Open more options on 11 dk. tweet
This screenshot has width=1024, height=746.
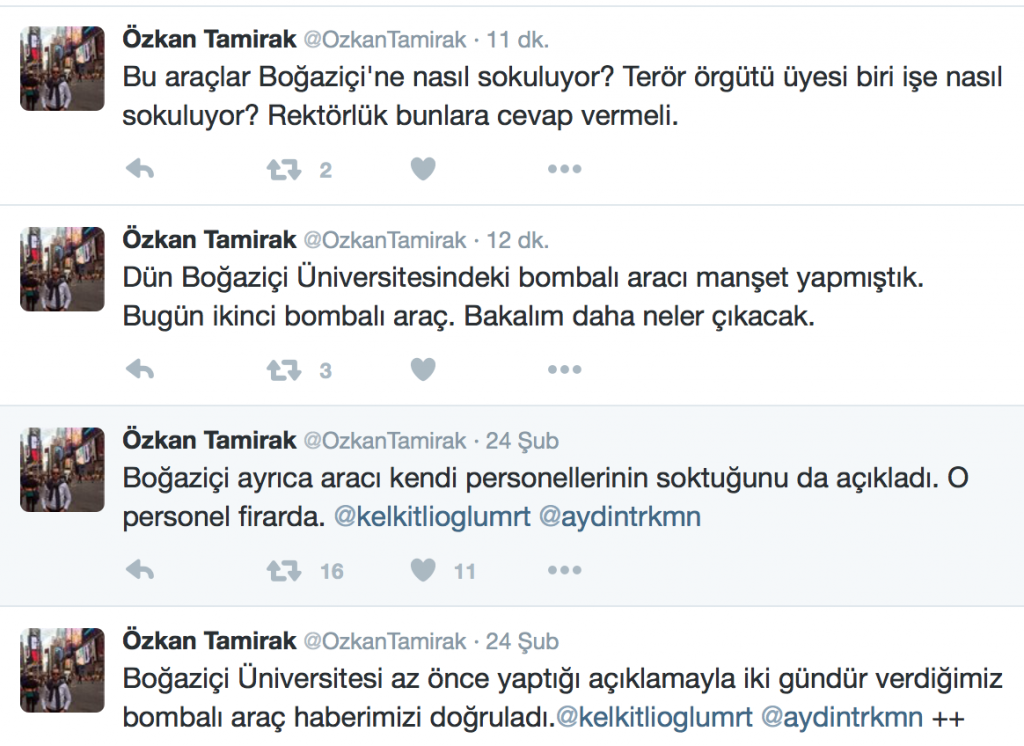coord(564,170)
